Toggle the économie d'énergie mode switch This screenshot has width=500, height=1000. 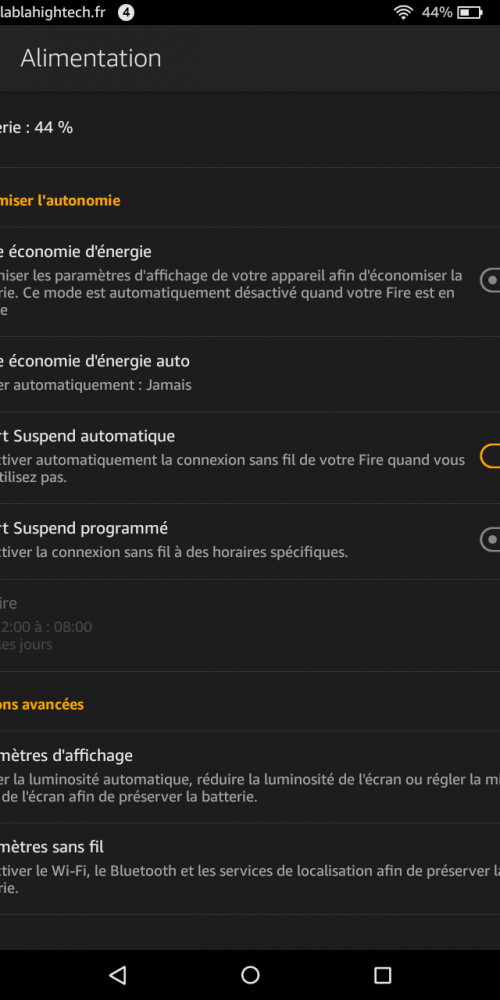pos(490,279)
